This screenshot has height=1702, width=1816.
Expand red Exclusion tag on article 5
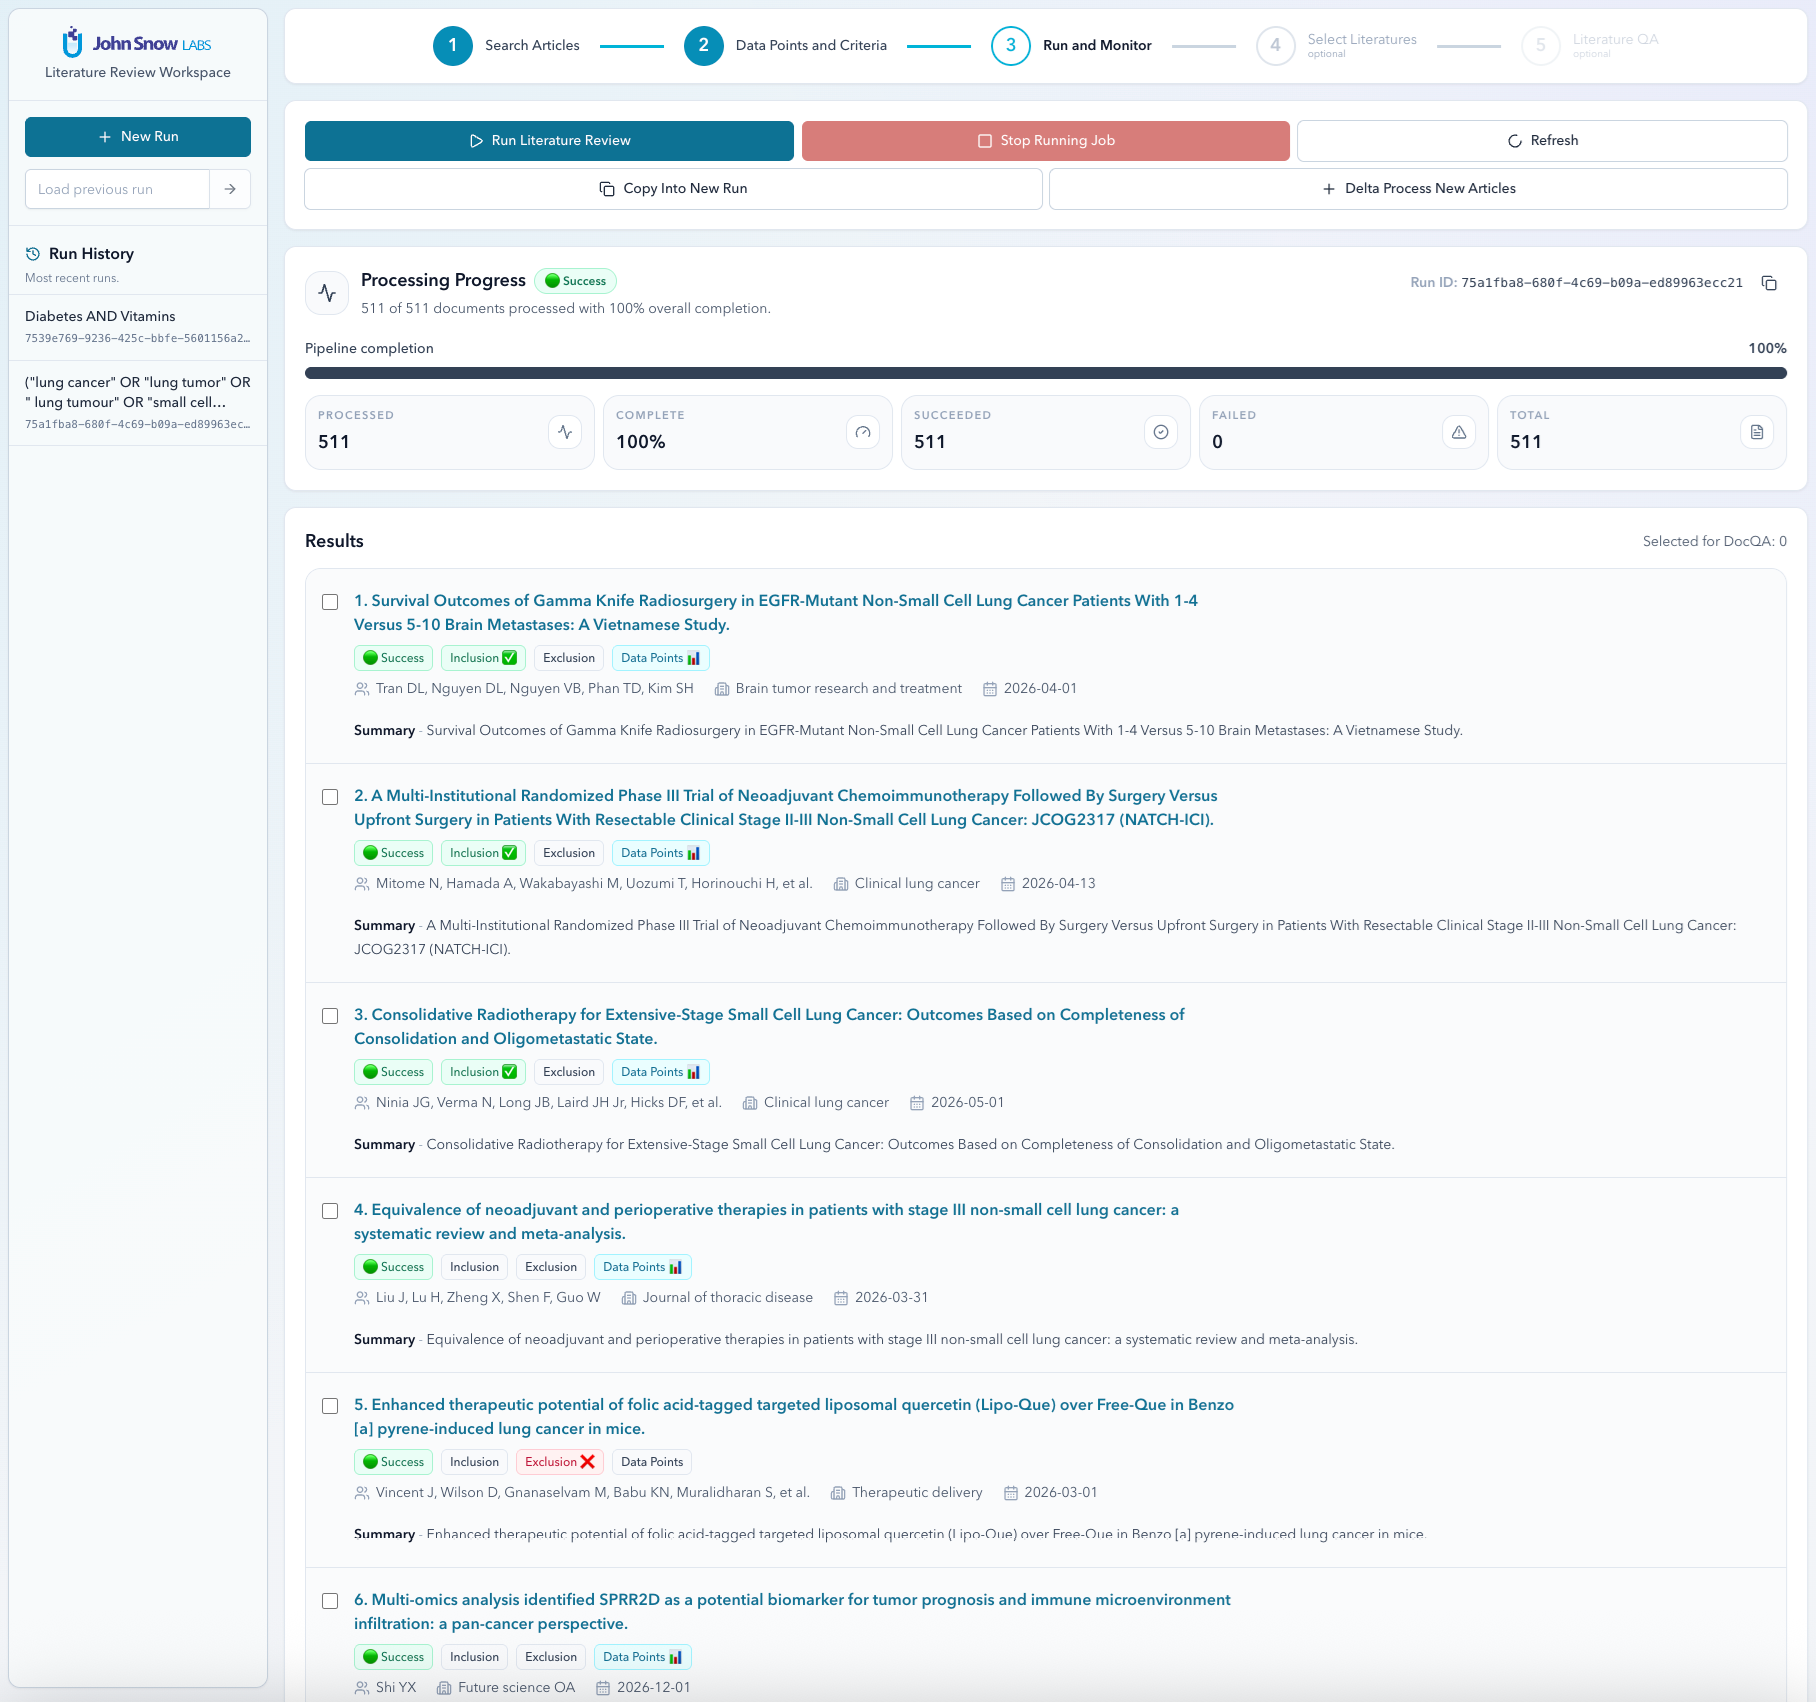pyautogui.click(x=560, y=1462)
